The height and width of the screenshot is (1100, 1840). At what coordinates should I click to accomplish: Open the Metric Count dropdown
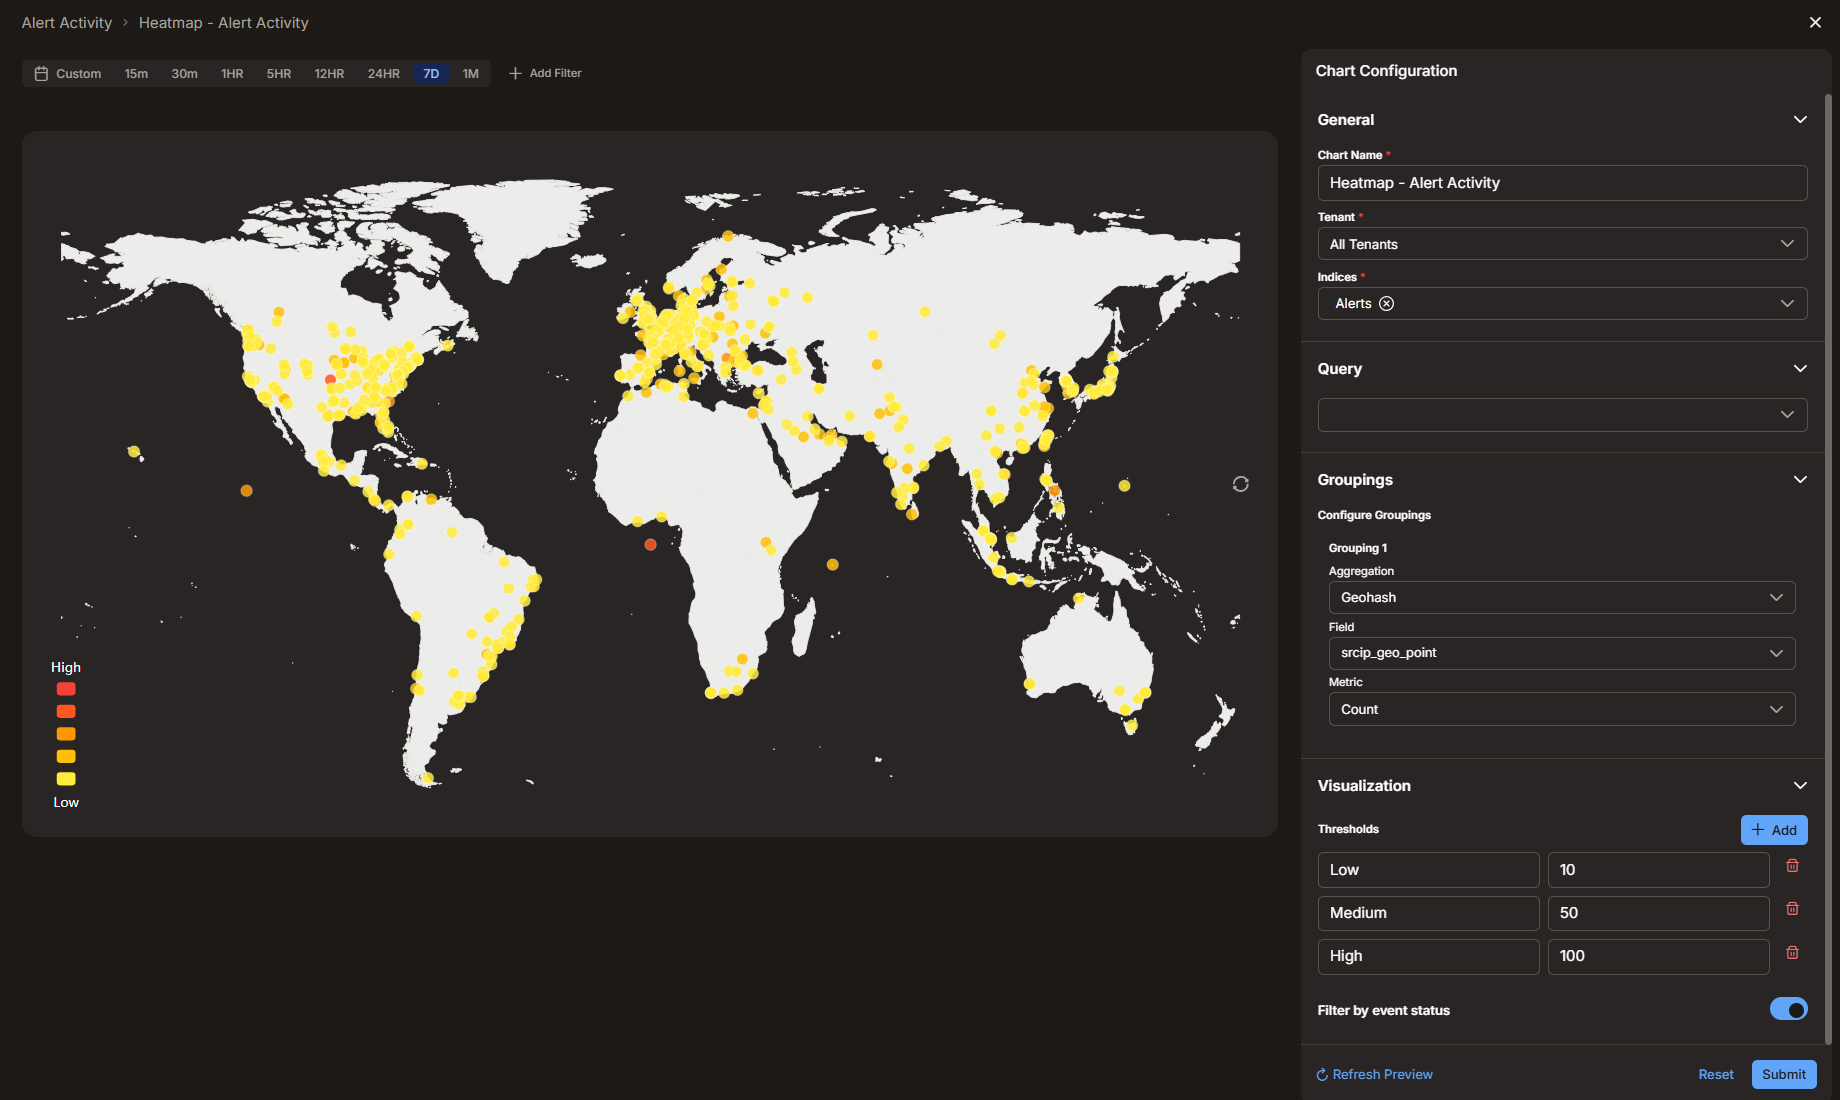coord(1561,709)
